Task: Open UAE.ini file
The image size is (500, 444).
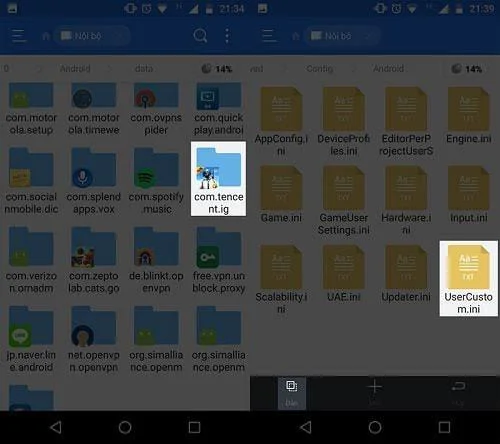Action: pyautogui.click(x=344, y=274)
